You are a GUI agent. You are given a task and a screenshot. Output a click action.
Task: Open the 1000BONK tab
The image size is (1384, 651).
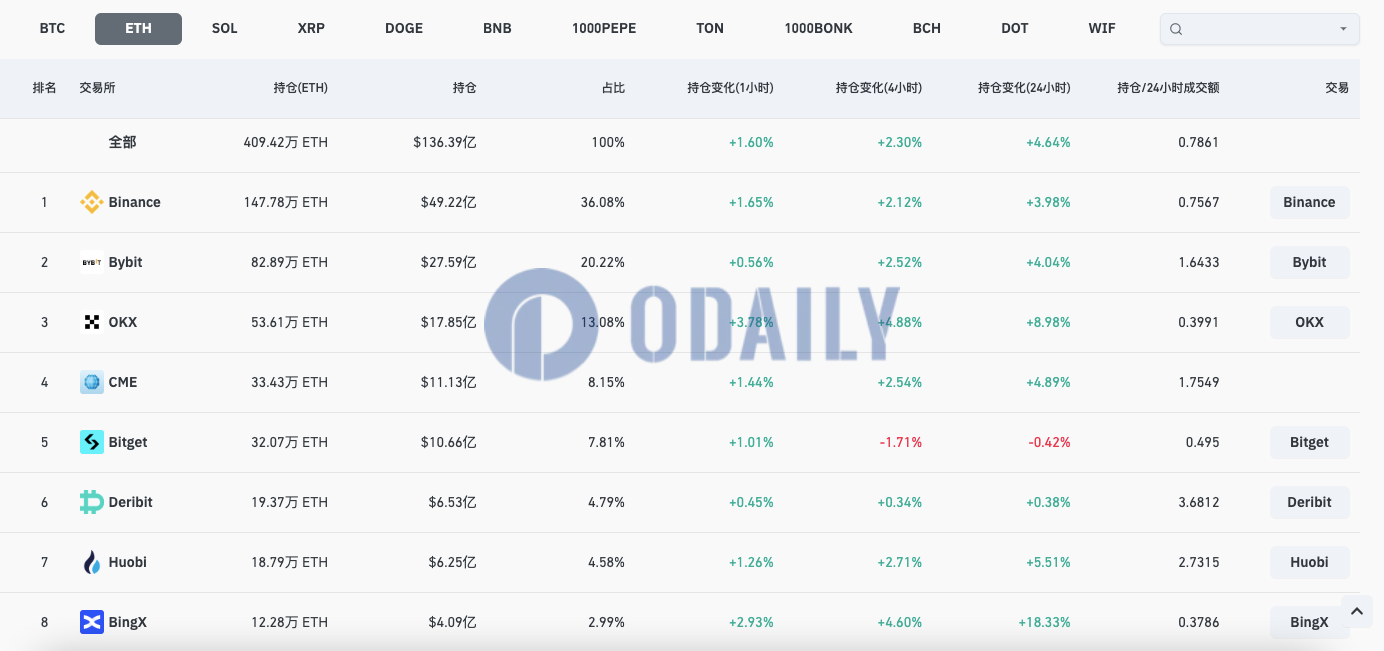pyautogui.click(x=819, y=29)
